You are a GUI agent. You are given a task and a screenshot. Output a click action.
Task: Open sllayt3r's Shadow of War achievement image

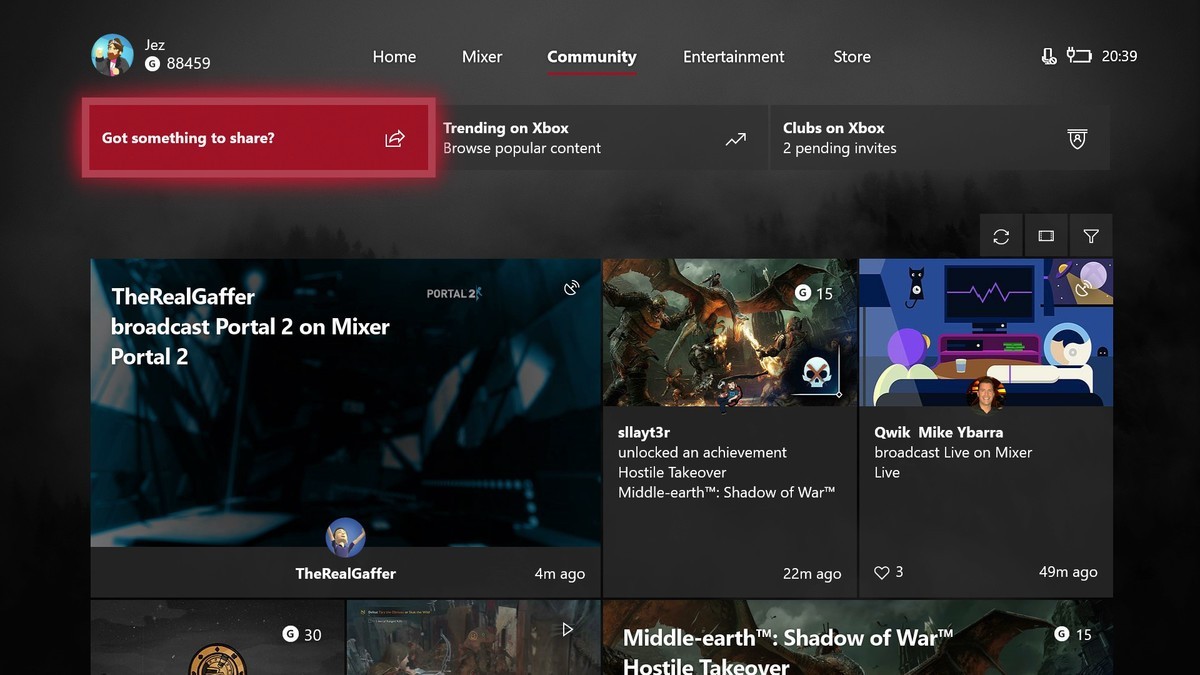pos(729,332)
